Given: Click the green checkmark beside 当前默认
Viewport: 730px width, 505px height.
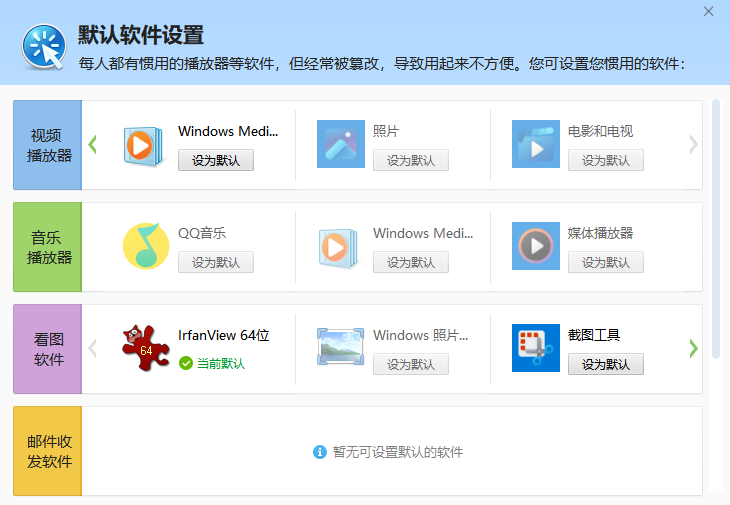Looking at the screenshot, I should pos(186,363).
